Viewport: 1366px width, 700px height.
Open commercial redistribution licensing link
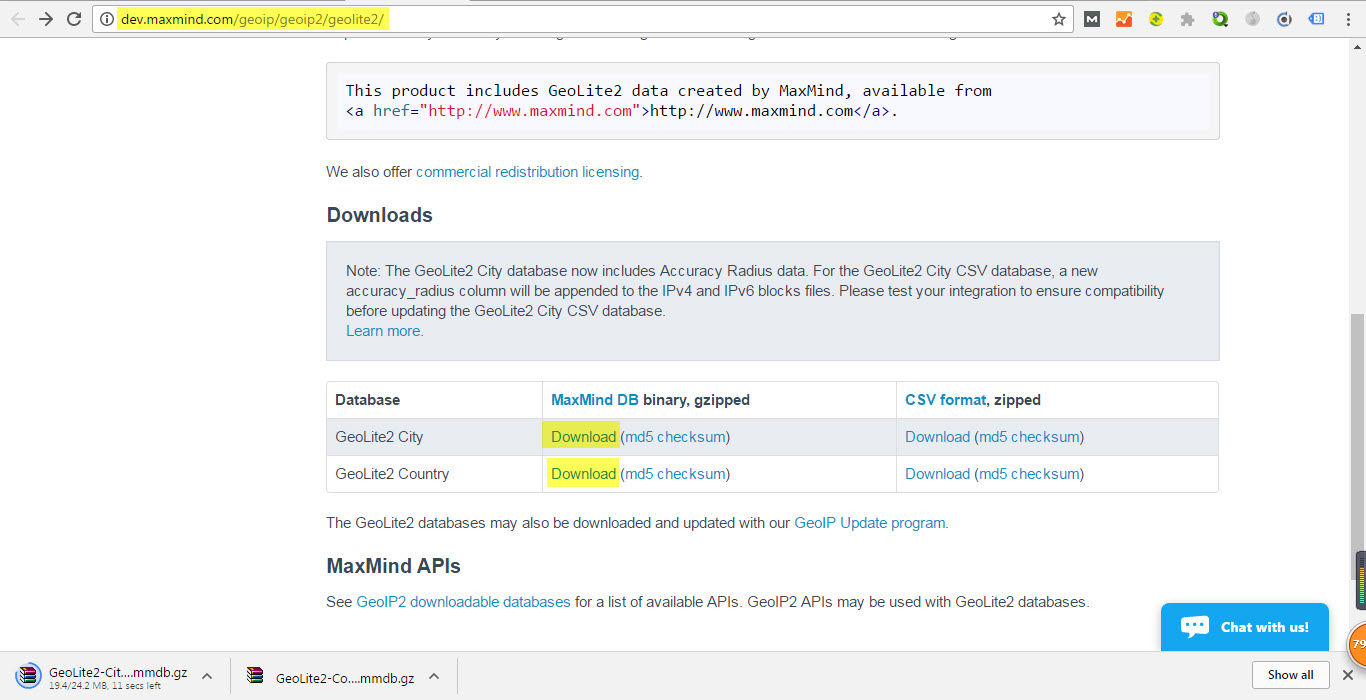coord(527,172)
